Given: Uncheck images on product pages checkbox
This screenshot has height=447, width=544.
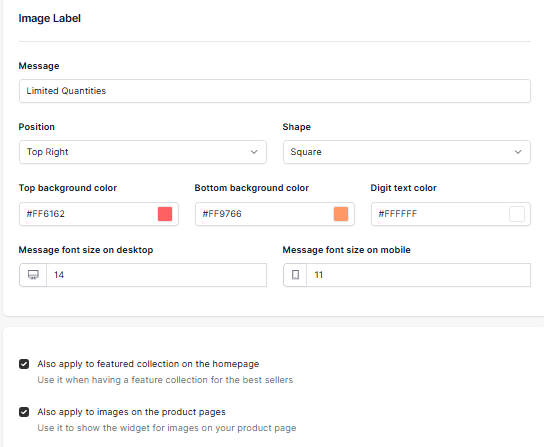Looking at the screenshot, I should coord(24,412).
